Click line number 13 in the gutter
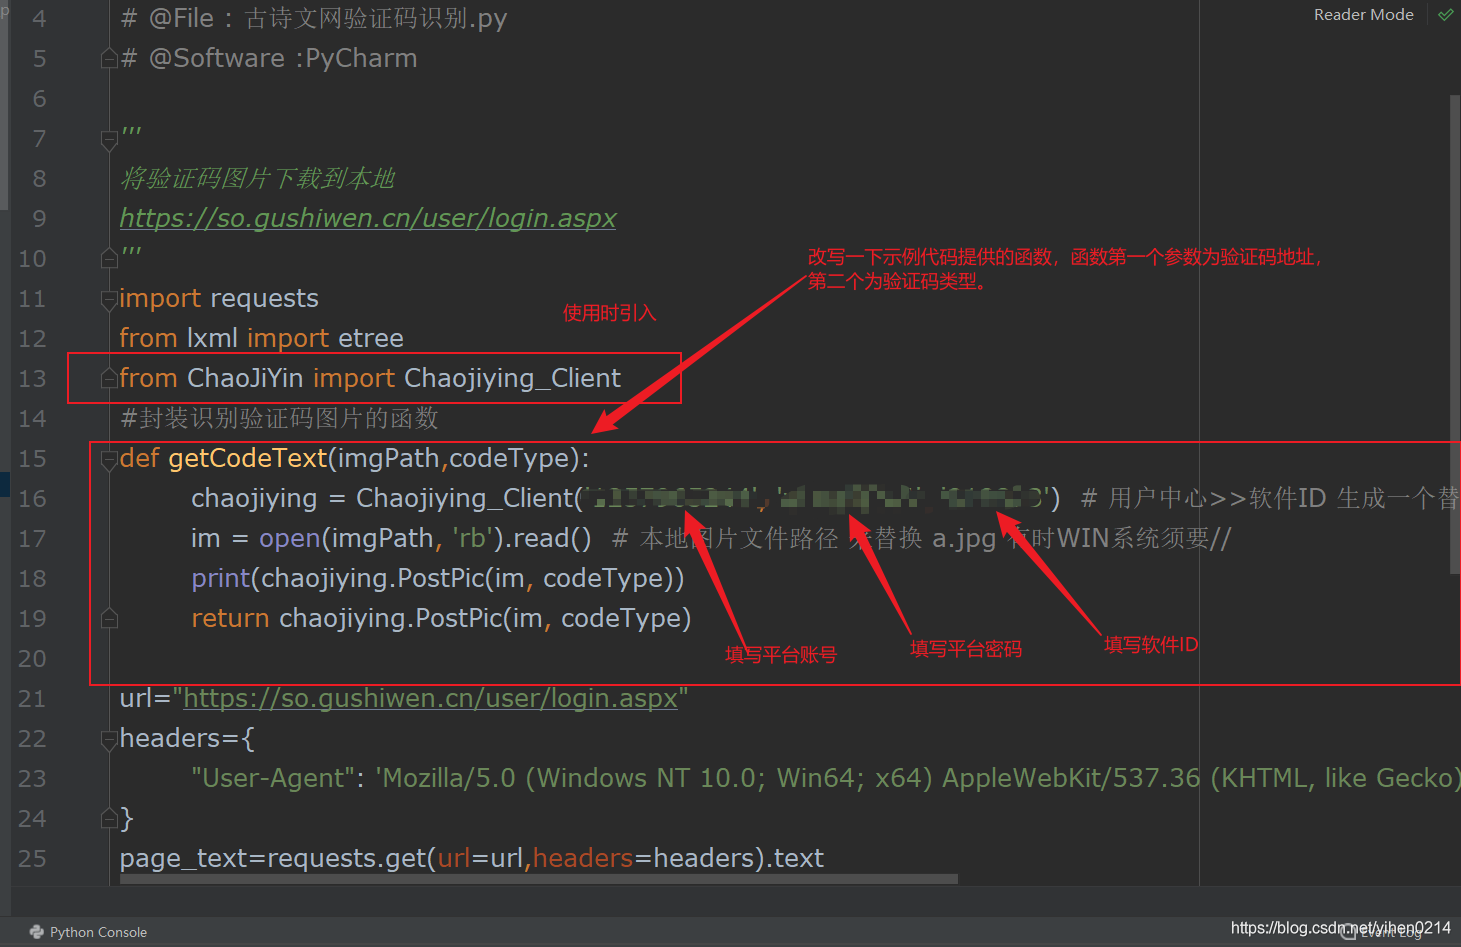The image size is (1461, 947). pos(32,378)
